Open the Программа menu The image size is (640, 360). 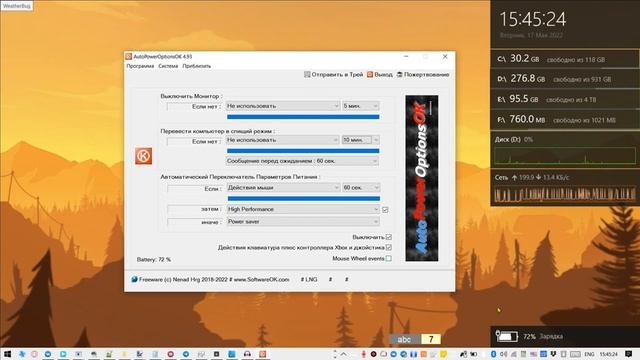[x=140, y=66]
